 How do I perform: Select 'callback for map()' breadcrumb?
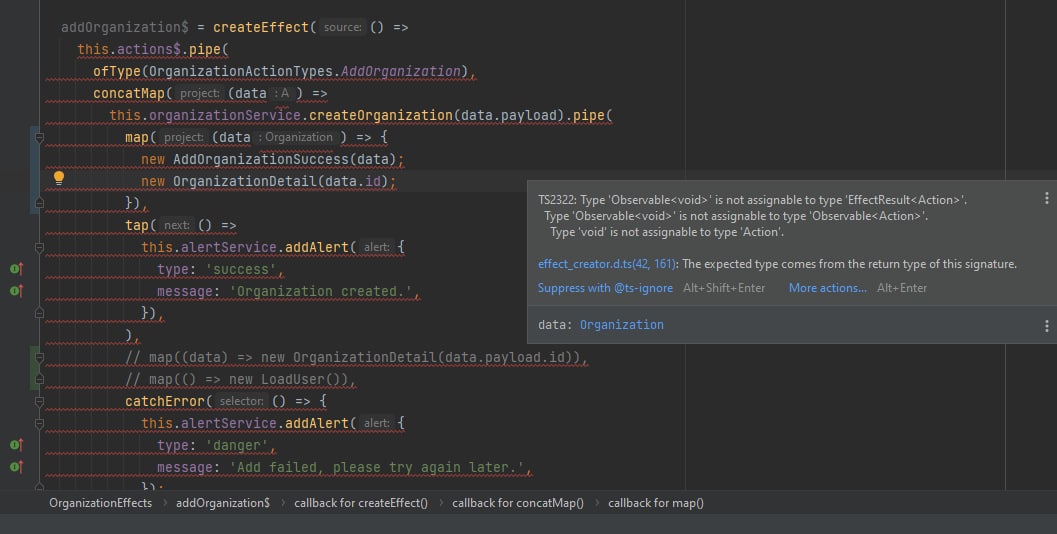click(656, 503)
